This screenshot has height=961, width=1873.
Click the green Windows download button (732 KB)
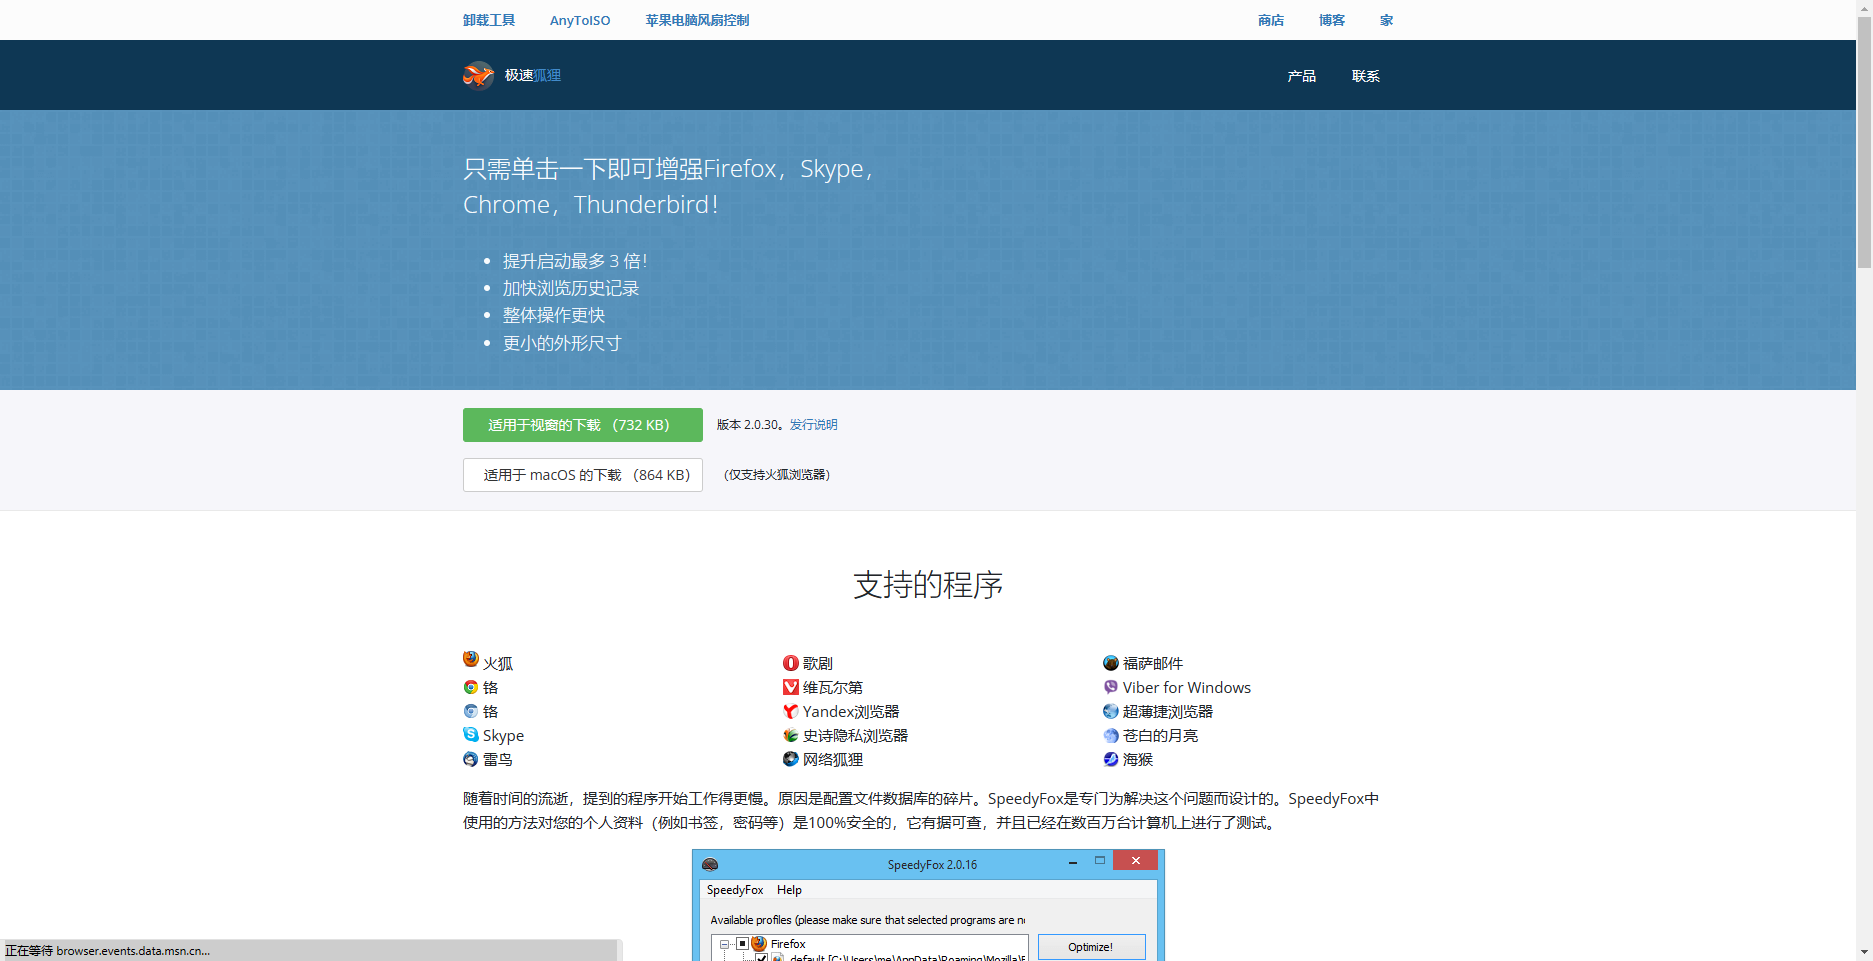[583, 425]
